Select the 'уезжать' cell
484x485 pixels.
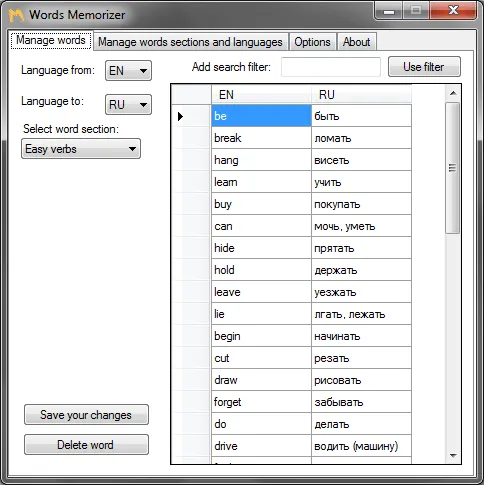[361, 292]
